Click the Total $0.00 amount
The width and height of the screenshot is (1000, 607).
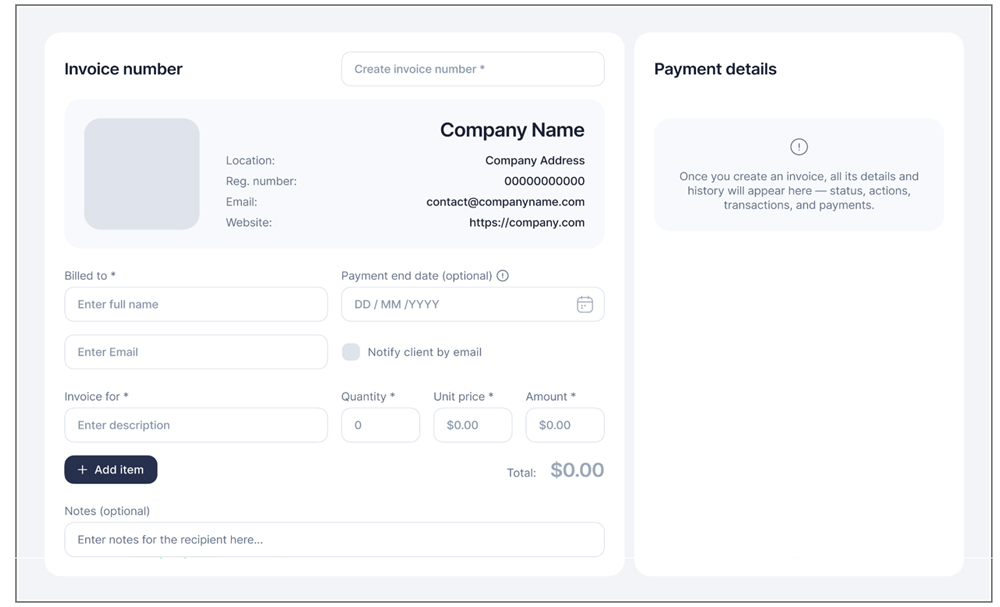click(576, 469)
